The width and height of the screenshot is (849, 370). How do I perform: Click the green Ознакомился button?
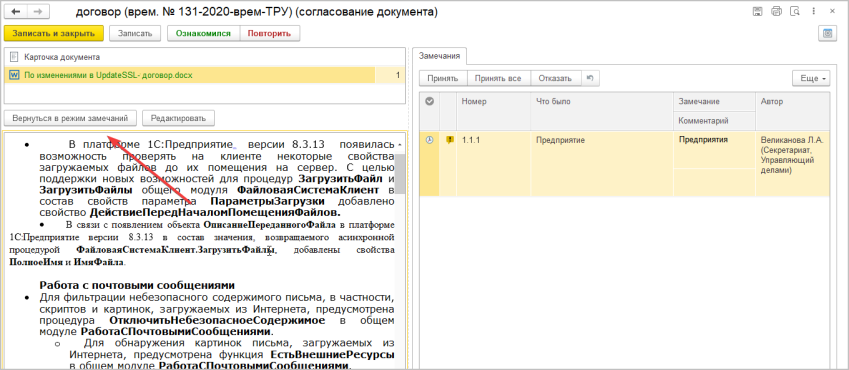click(x=203, y=34)
